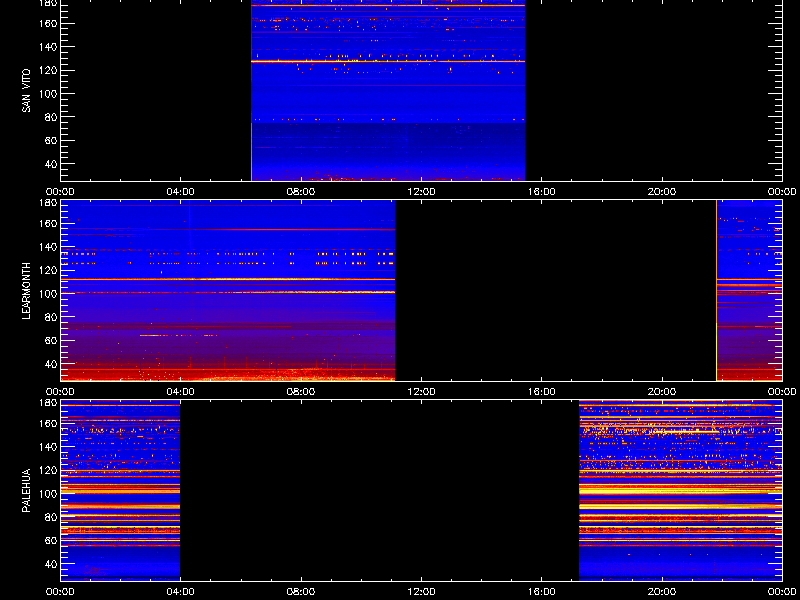The width and height of the screenshot is (800, 600).
Task: Click the 100 frequency tick on Learmonth axis
Action: point(48,294)
